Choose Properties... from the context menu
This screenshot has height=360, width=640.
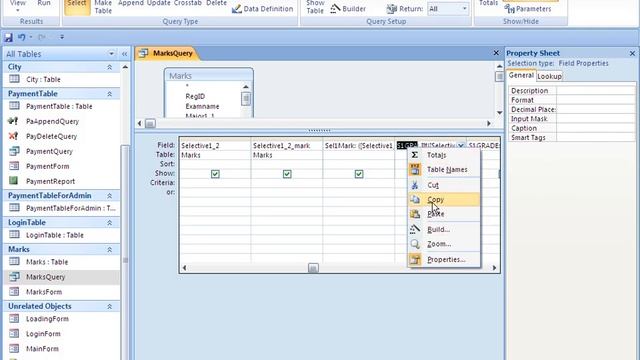pyautogui.click(x=444, y=260)
